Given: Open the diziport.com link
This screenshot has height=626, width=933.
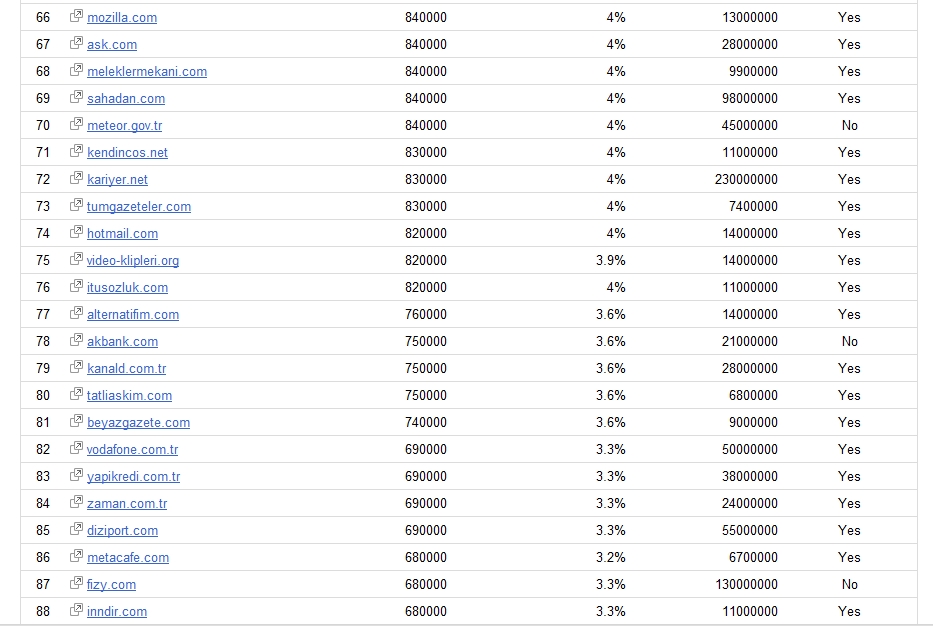Looking at the screenshot, I should (x=123, y=531).
